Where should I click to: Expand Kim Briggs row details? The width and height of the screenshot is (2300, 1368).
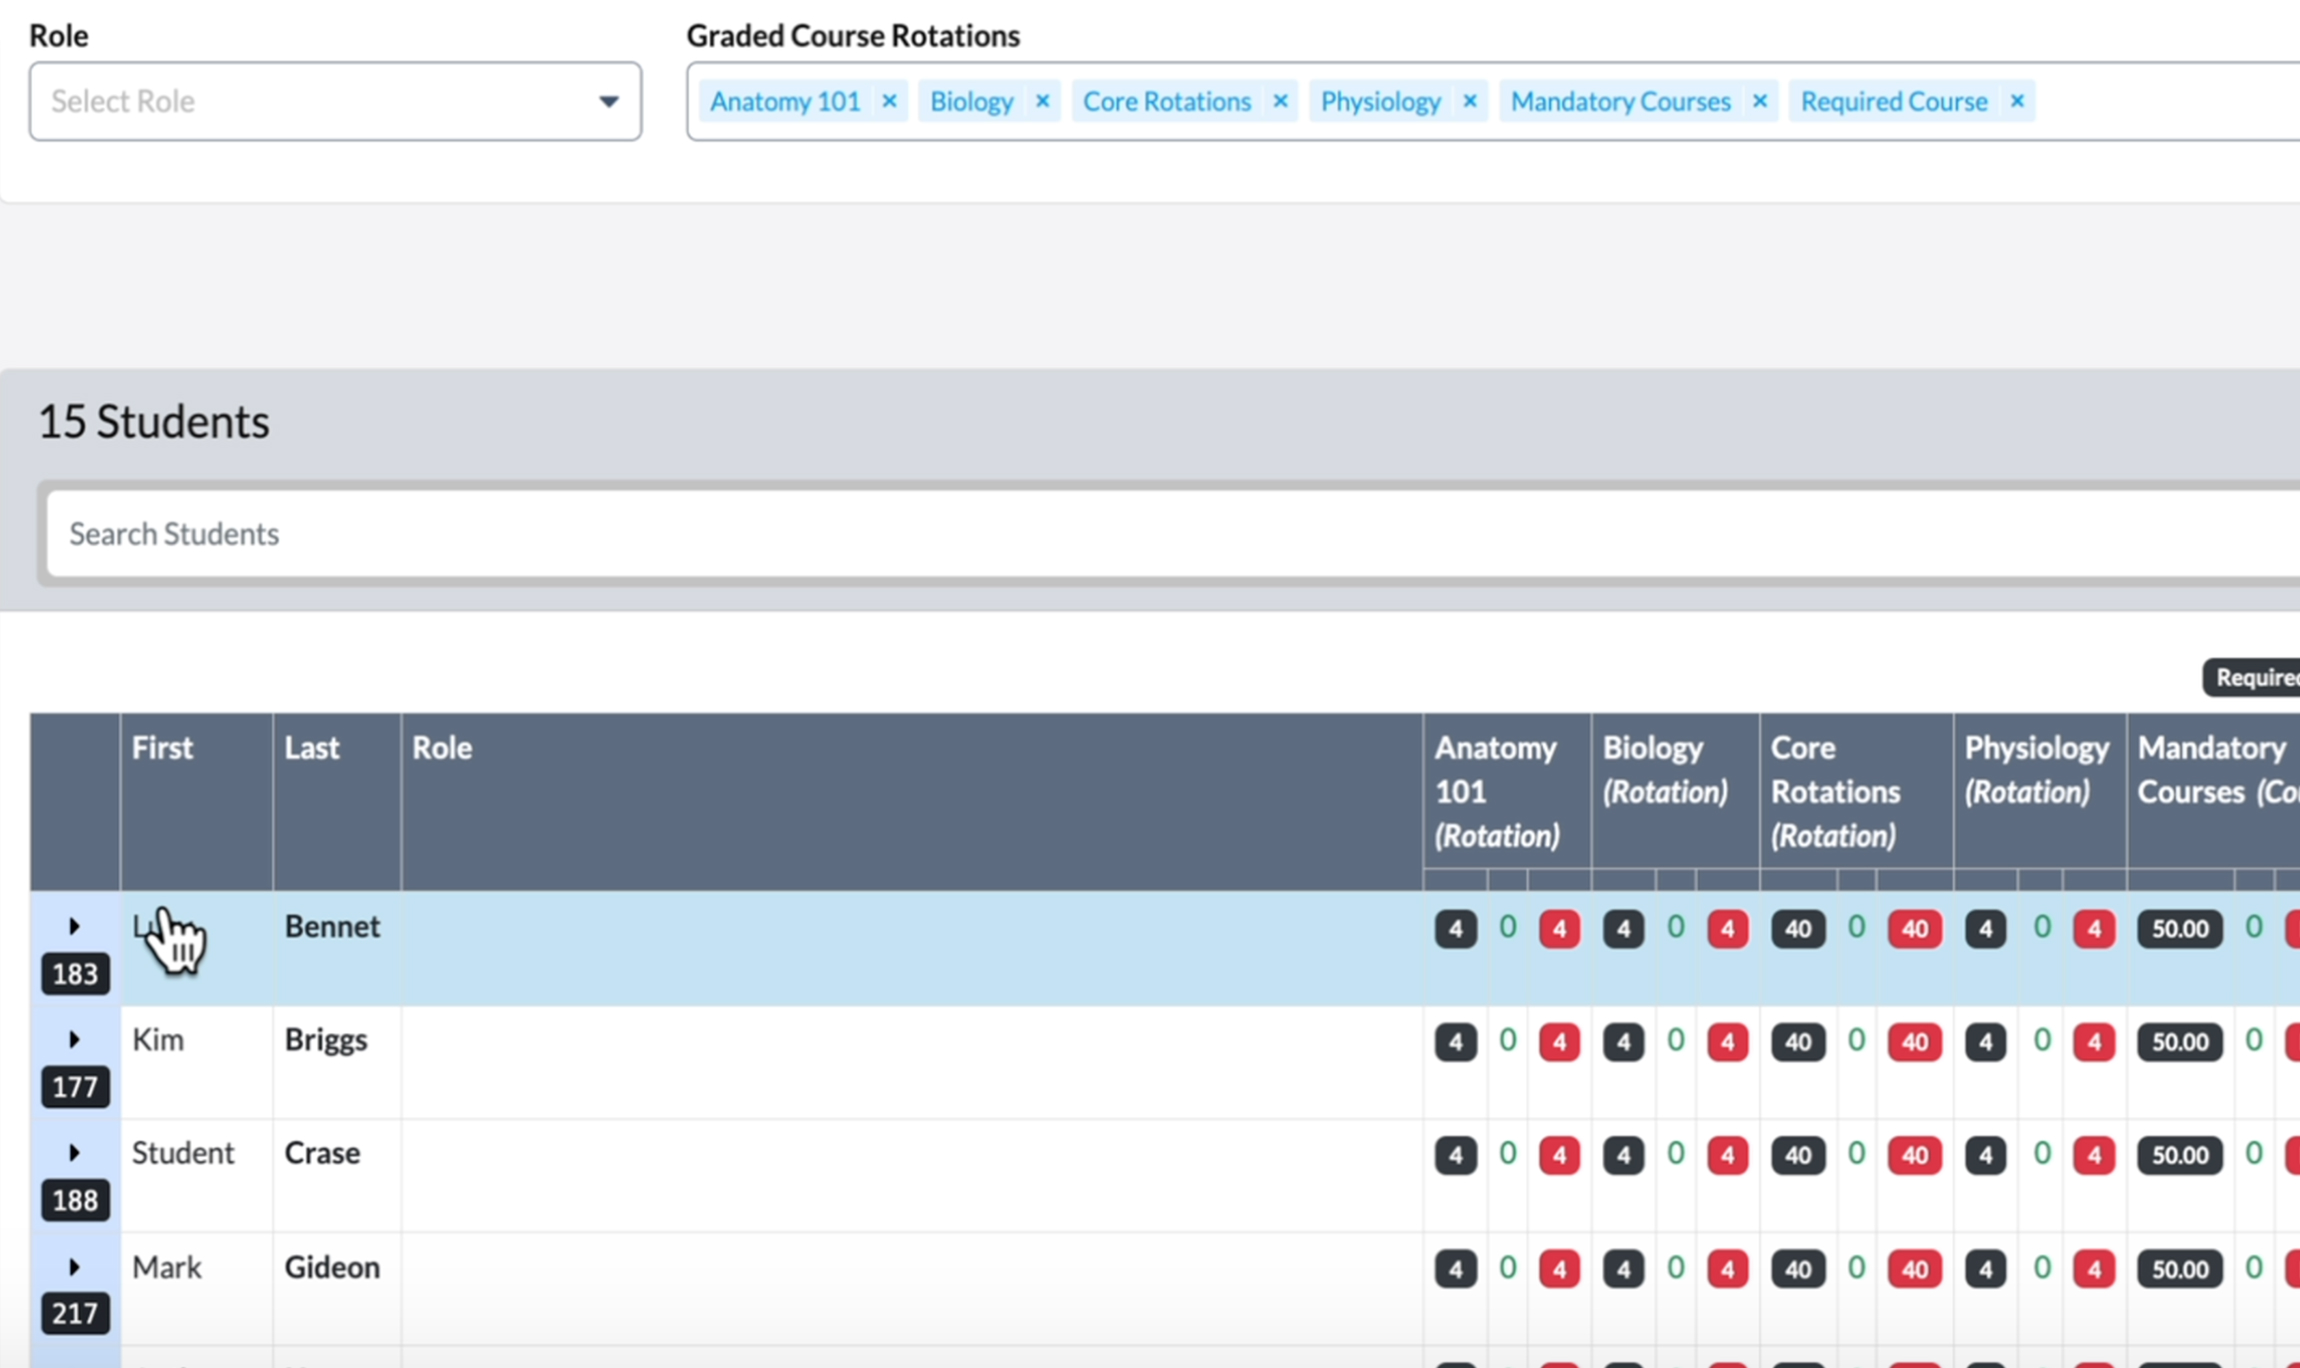pos(74,1040)
